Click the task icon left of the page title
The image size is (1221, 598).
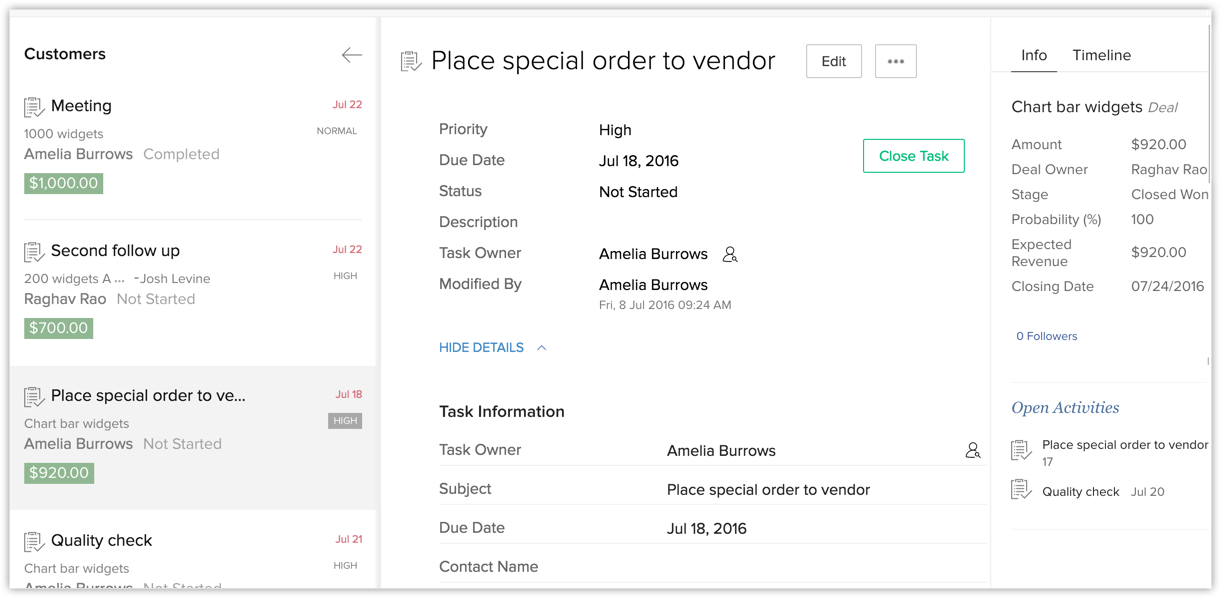click(x=410, y=62)
